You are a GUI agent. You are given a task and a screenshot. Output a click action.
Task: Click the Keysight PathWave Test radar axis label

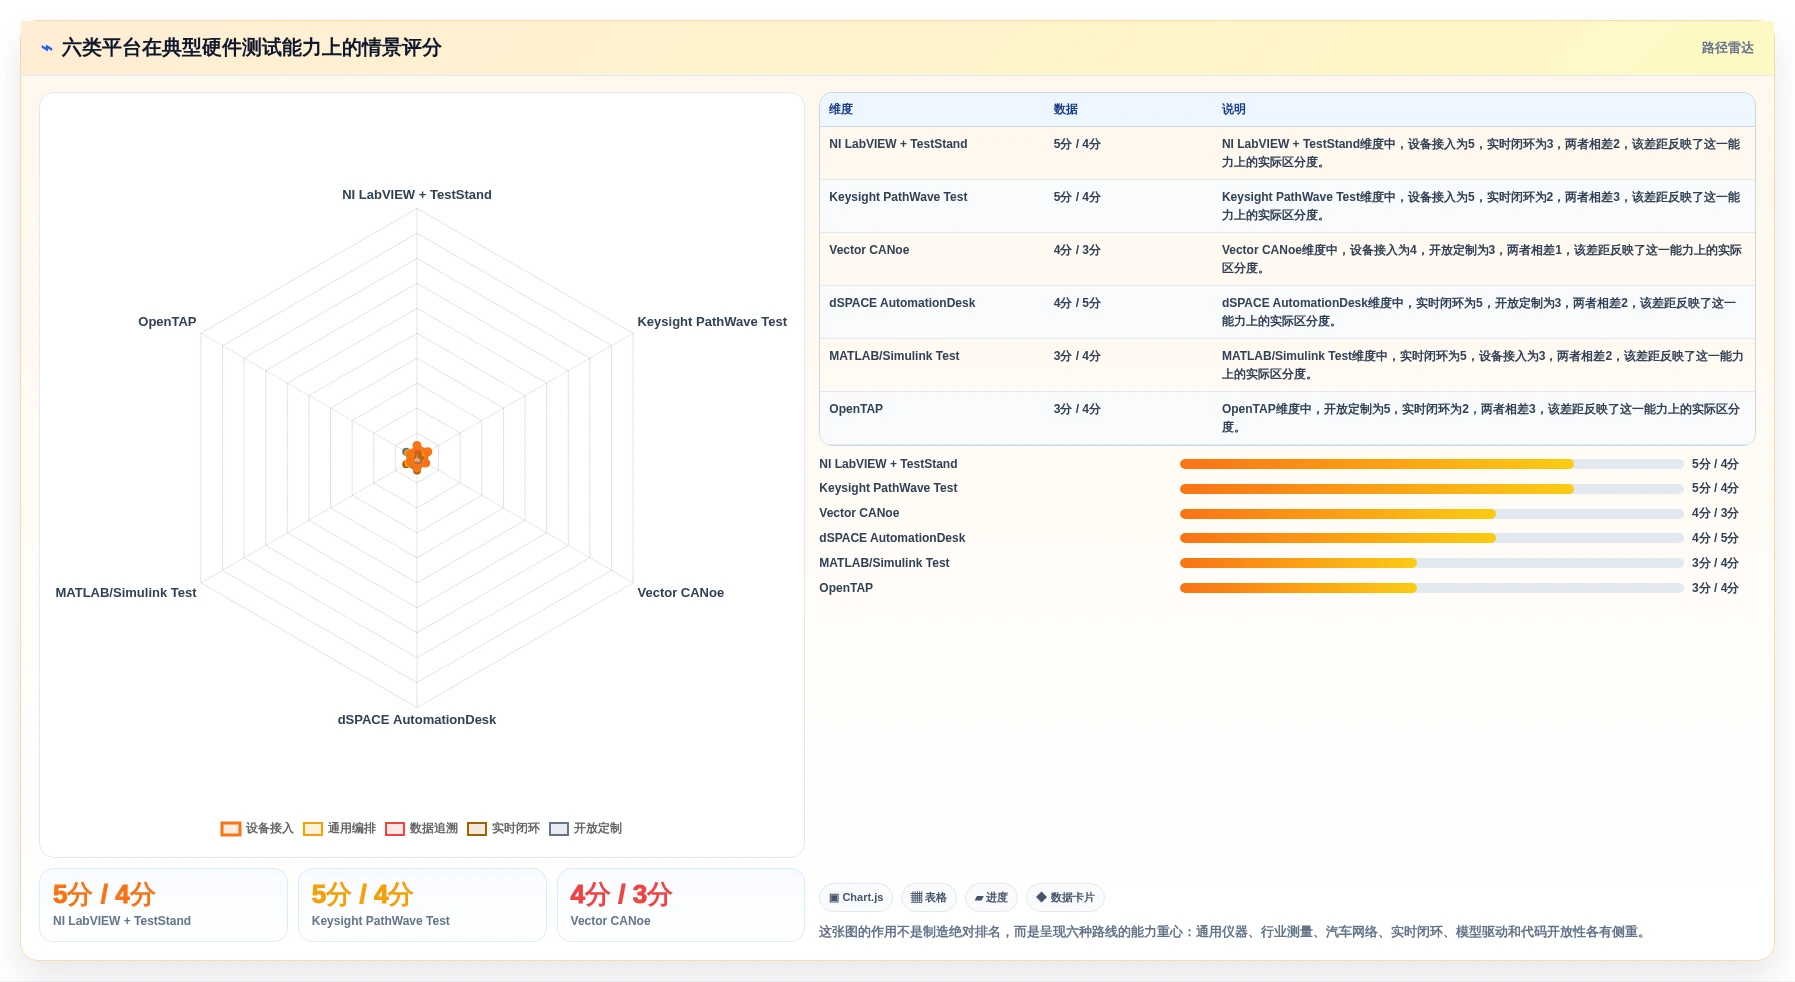pyautogui.click(x=712, y=322)
